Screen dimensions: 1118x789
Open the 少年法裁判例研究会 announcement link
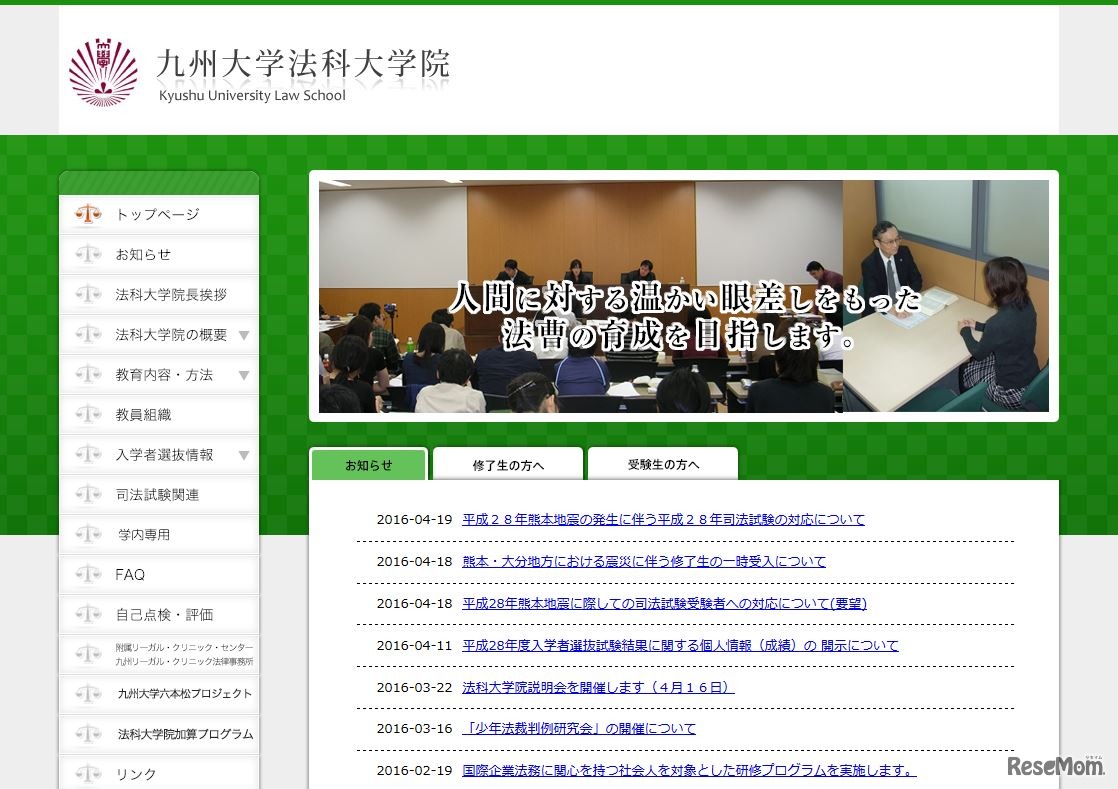tap(580, 728)
